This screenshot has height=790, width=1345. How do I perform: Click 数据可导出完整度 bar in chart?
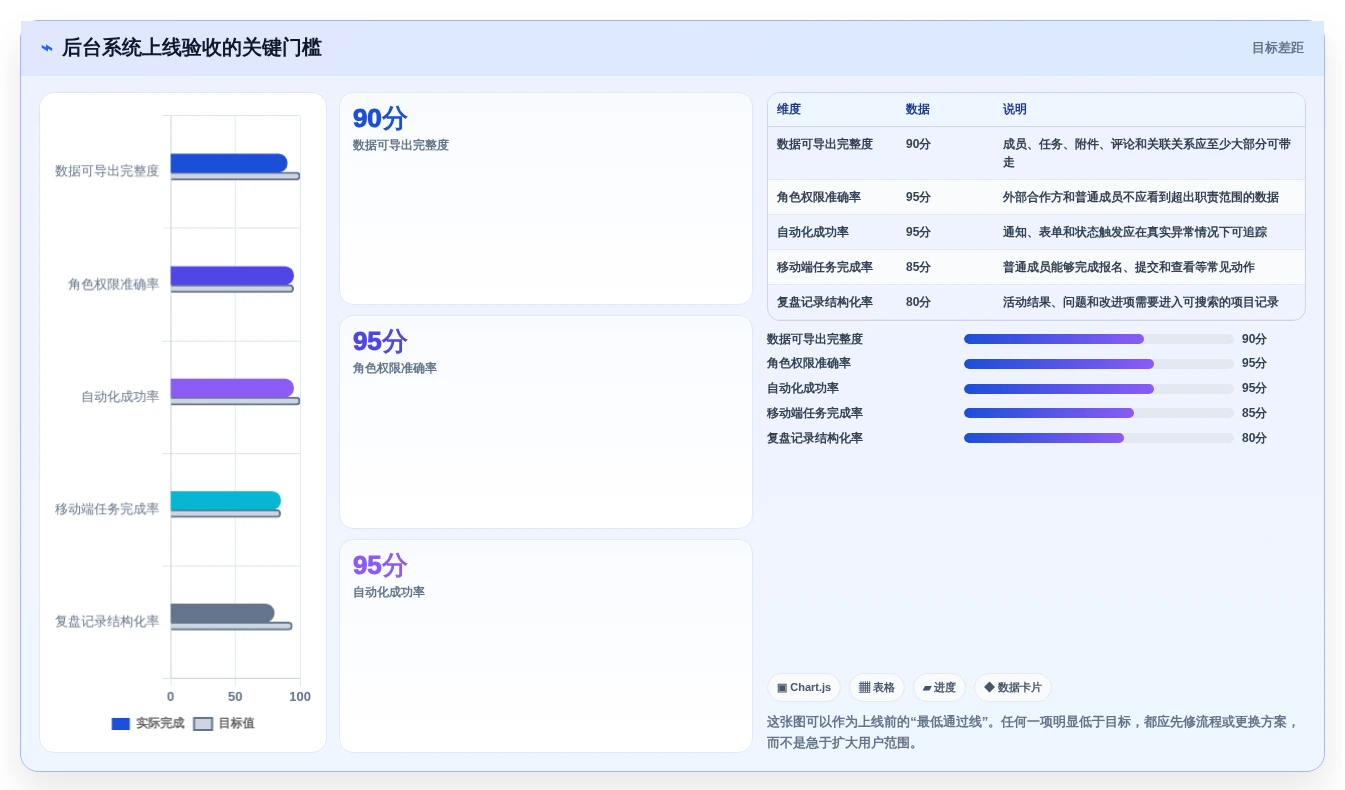[229, 163]
